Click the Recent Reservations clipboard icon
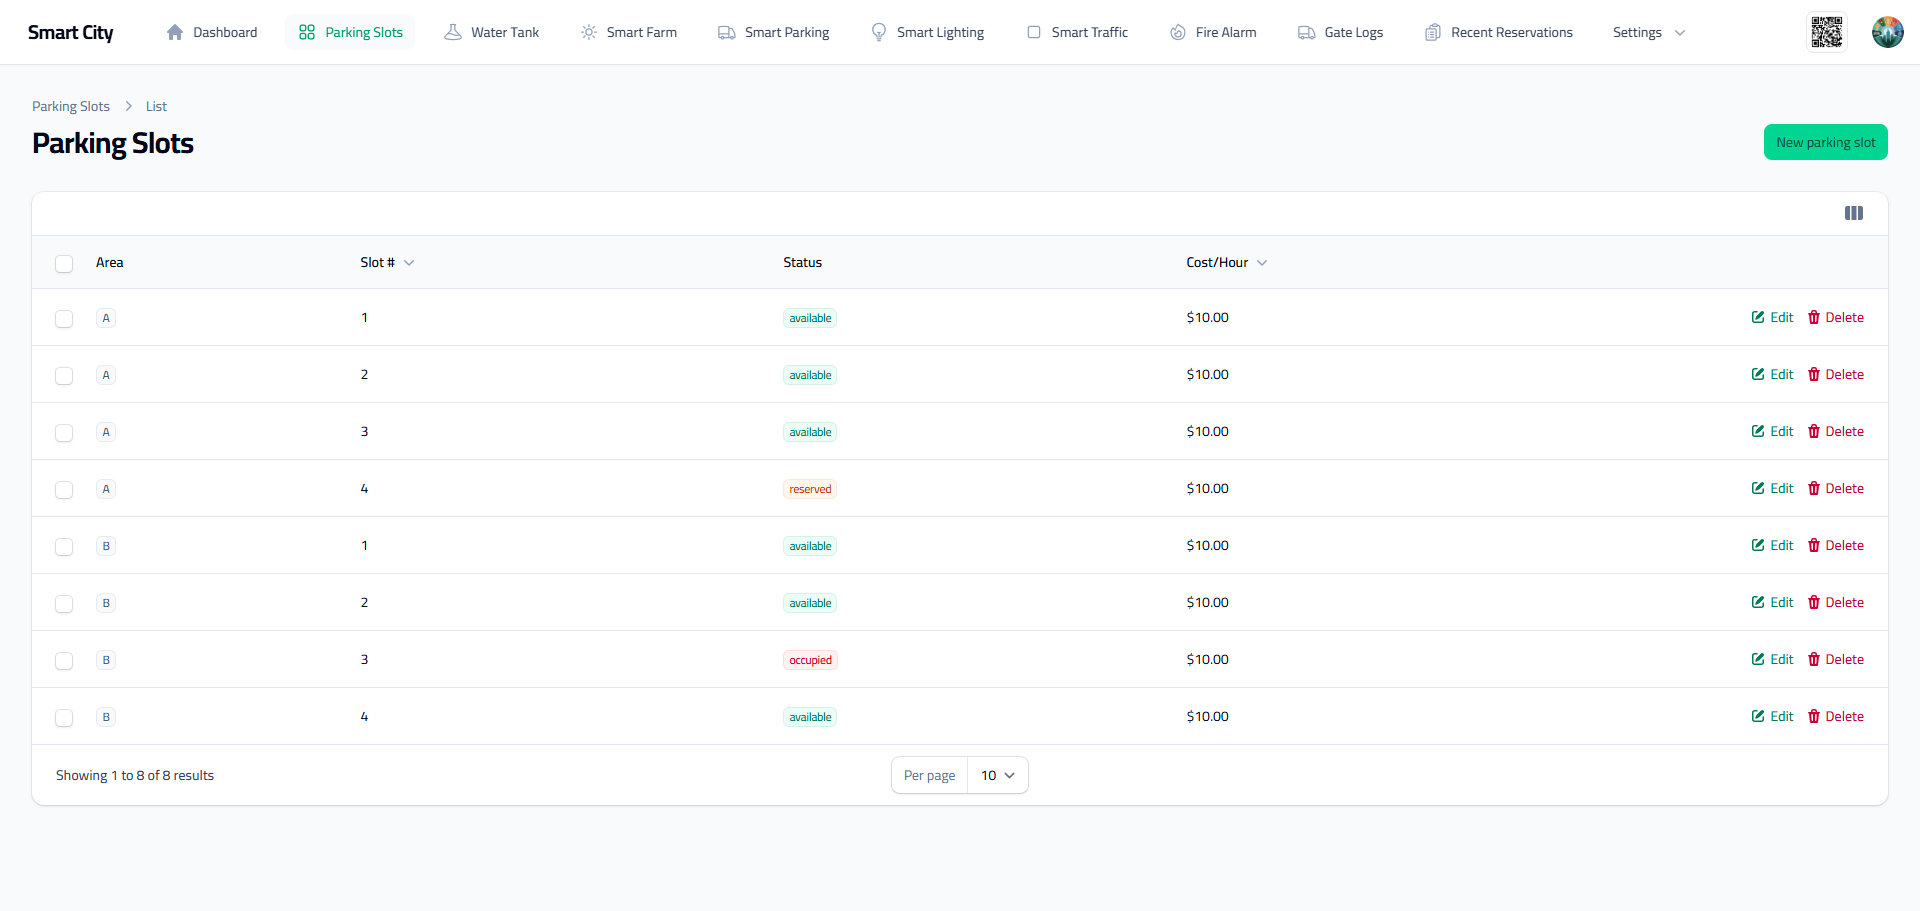The width and height of the screenshot is (1920, 911). pyautogui.click(x=1433, y=32)
